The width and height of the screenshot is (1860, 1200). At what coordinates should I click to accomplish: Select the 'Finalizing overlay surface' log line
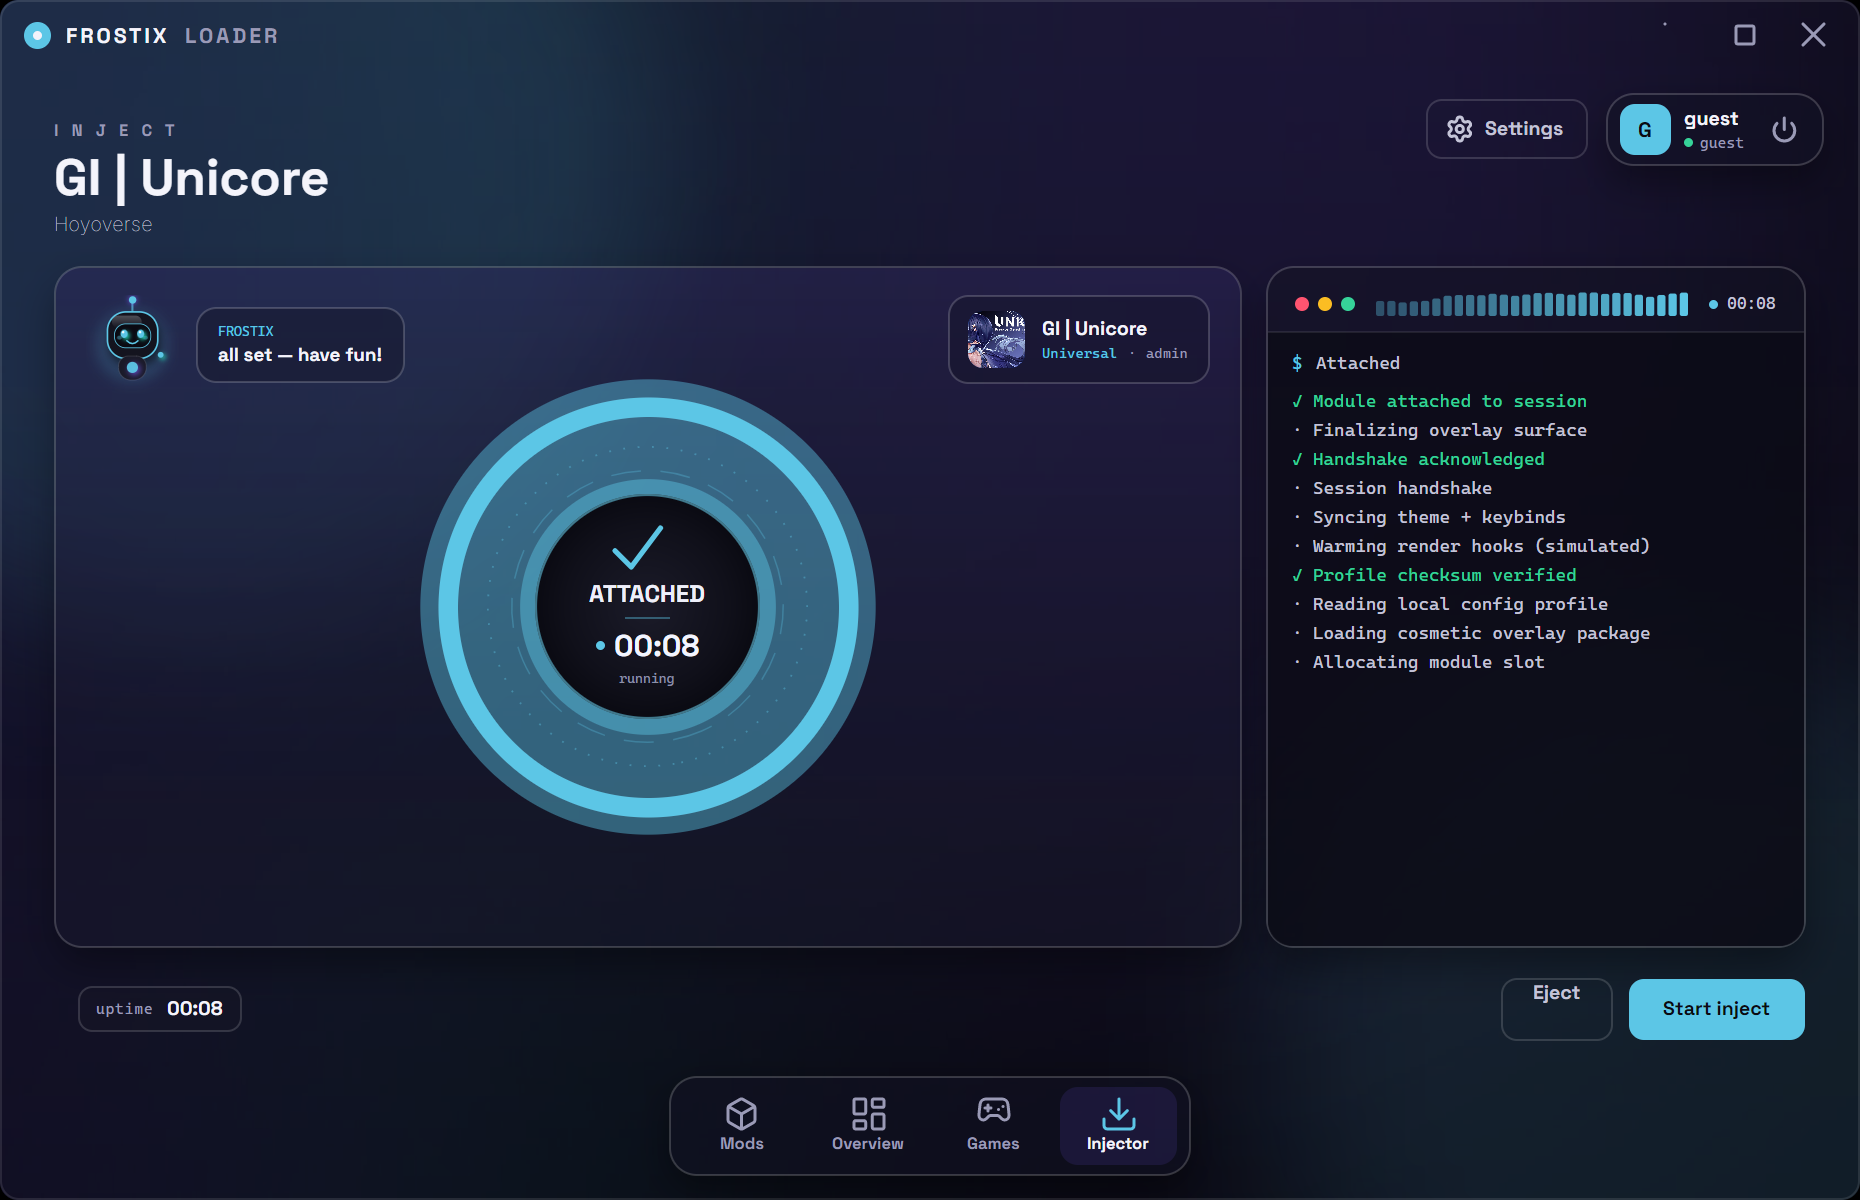click(x=1440, y=430)
